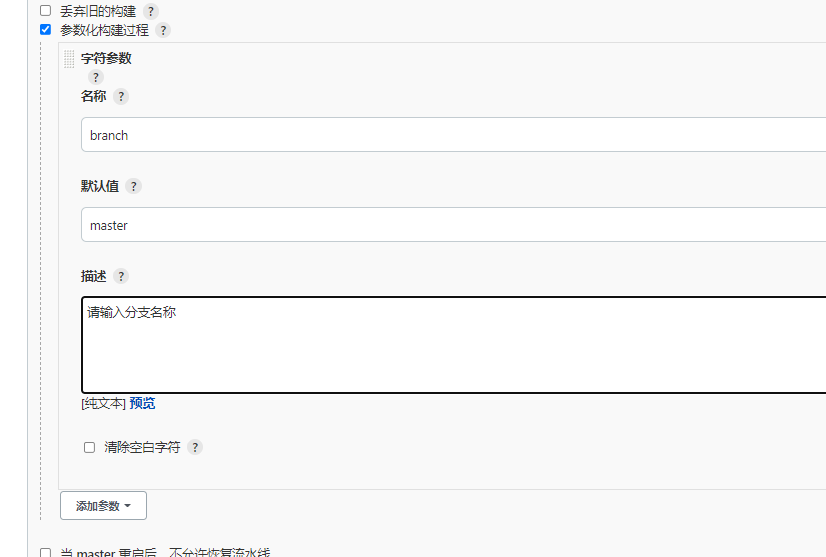The image size is (826, 557).
Task: Show help for 默认值 field
Action: [133, 187]
